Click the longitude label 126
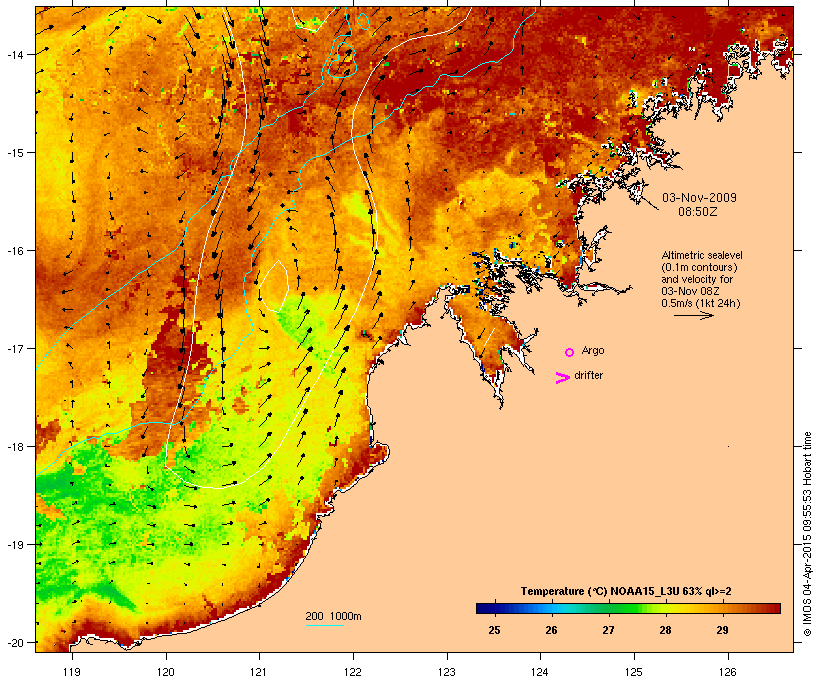This screenshot has width=820, height=680. 727,672
